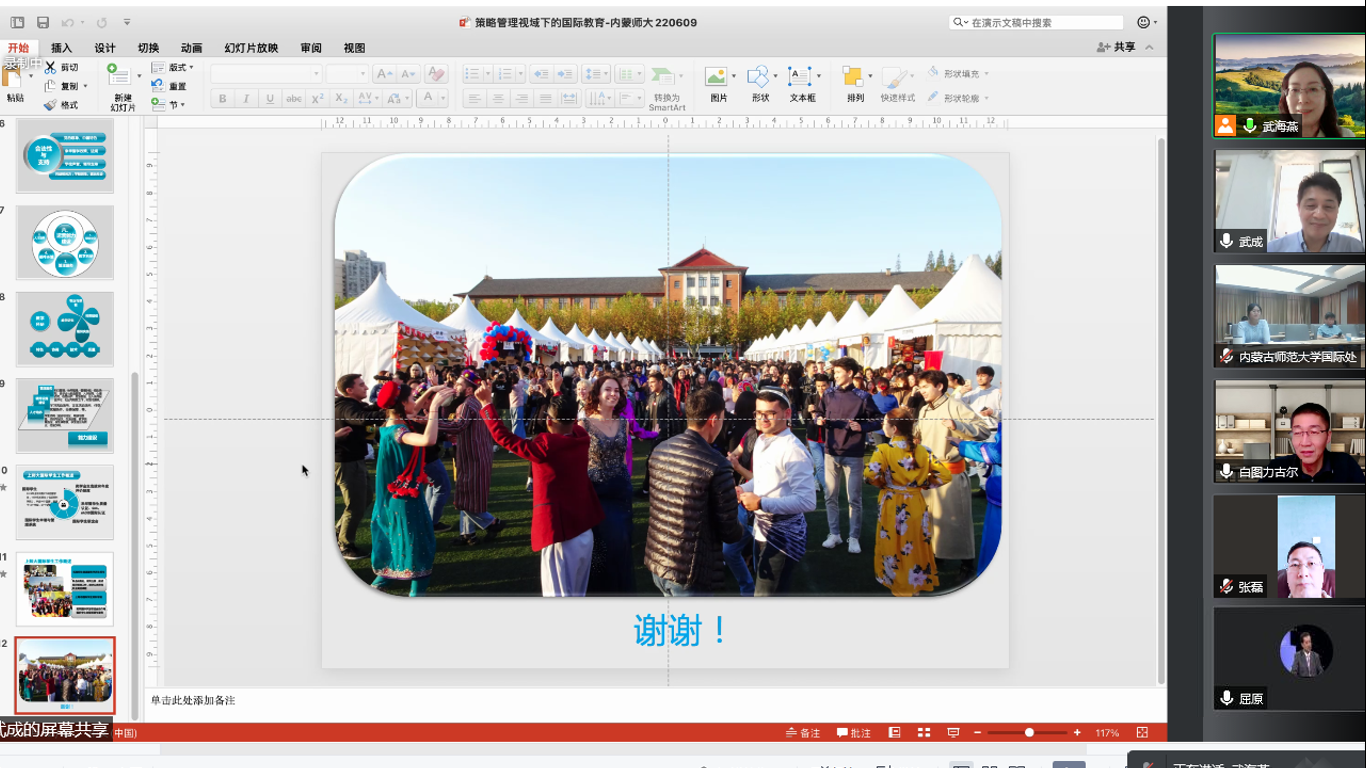
Task: Toggle Bold formatting button
Action: coord(222,99)
